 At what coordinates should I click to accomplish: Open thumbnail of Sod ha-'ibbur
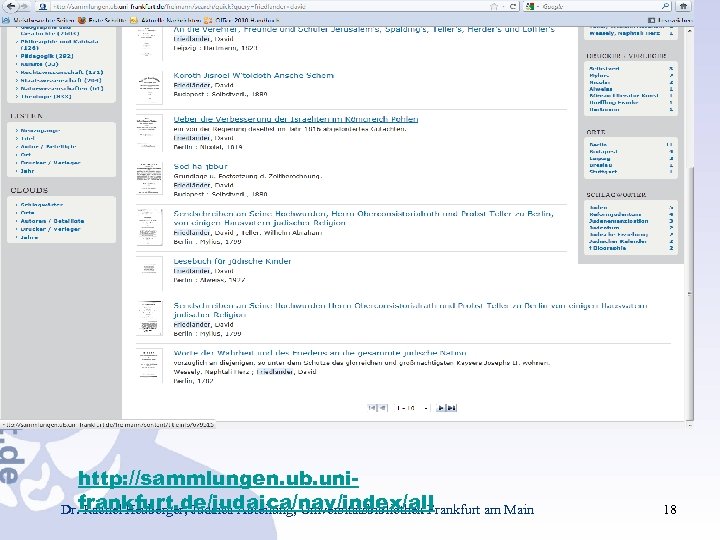point(149,178)
